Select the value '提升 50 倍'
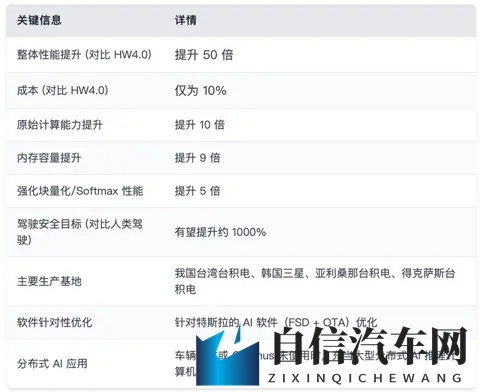 (x=204, y=55)
